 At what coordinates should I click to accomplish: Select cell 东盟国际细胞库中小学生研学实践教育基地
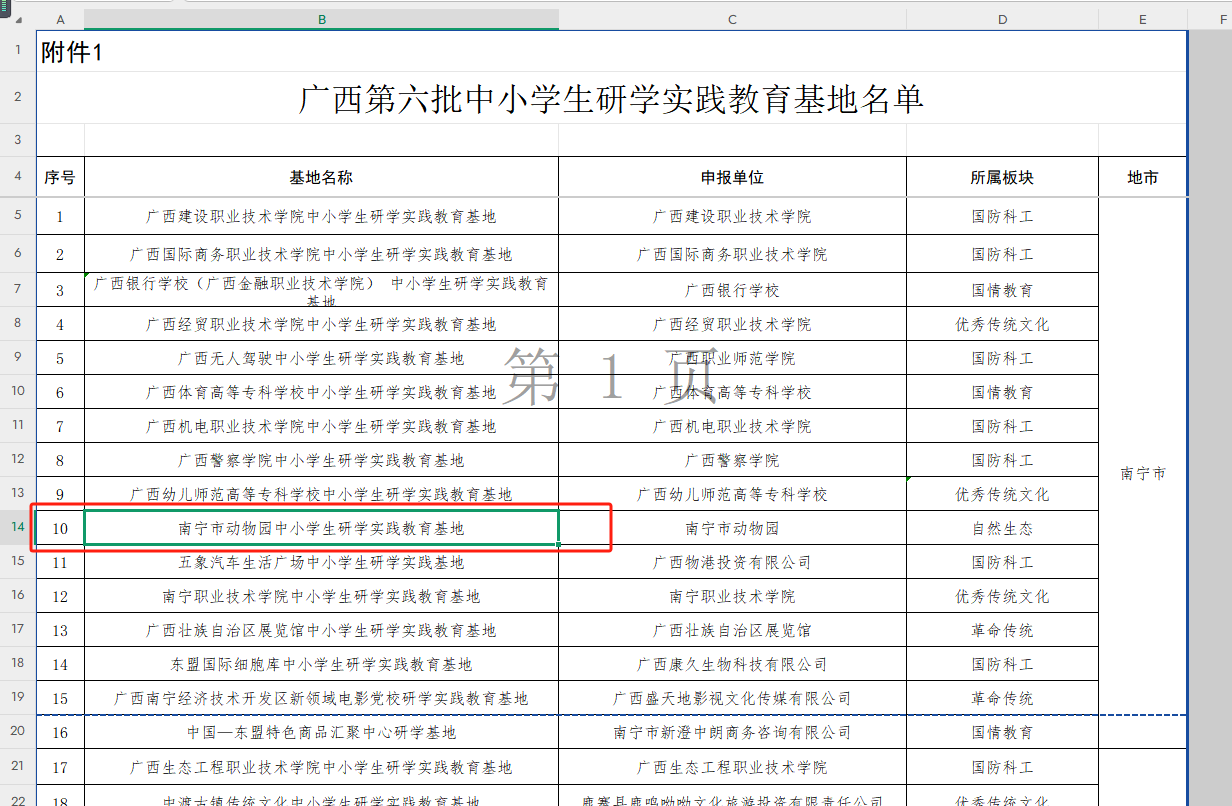(x=321, y=664)
